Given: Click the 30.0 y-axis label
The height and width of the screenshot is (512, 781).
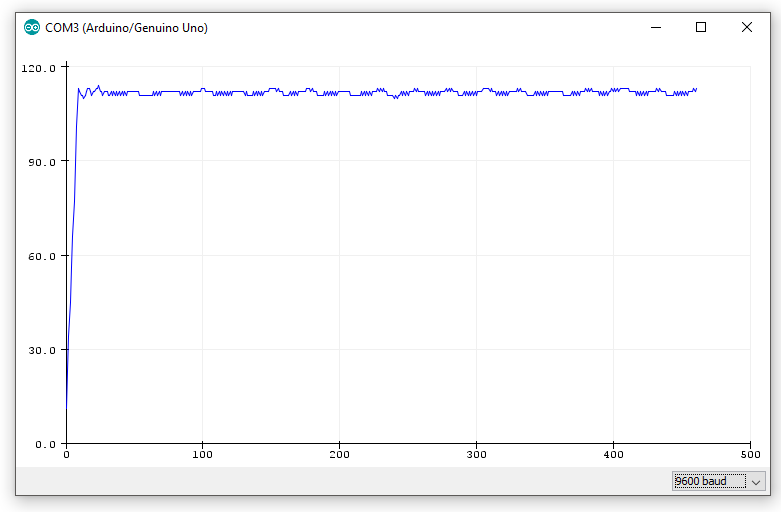Looking at the screenshot, I should tap(42, 351).
